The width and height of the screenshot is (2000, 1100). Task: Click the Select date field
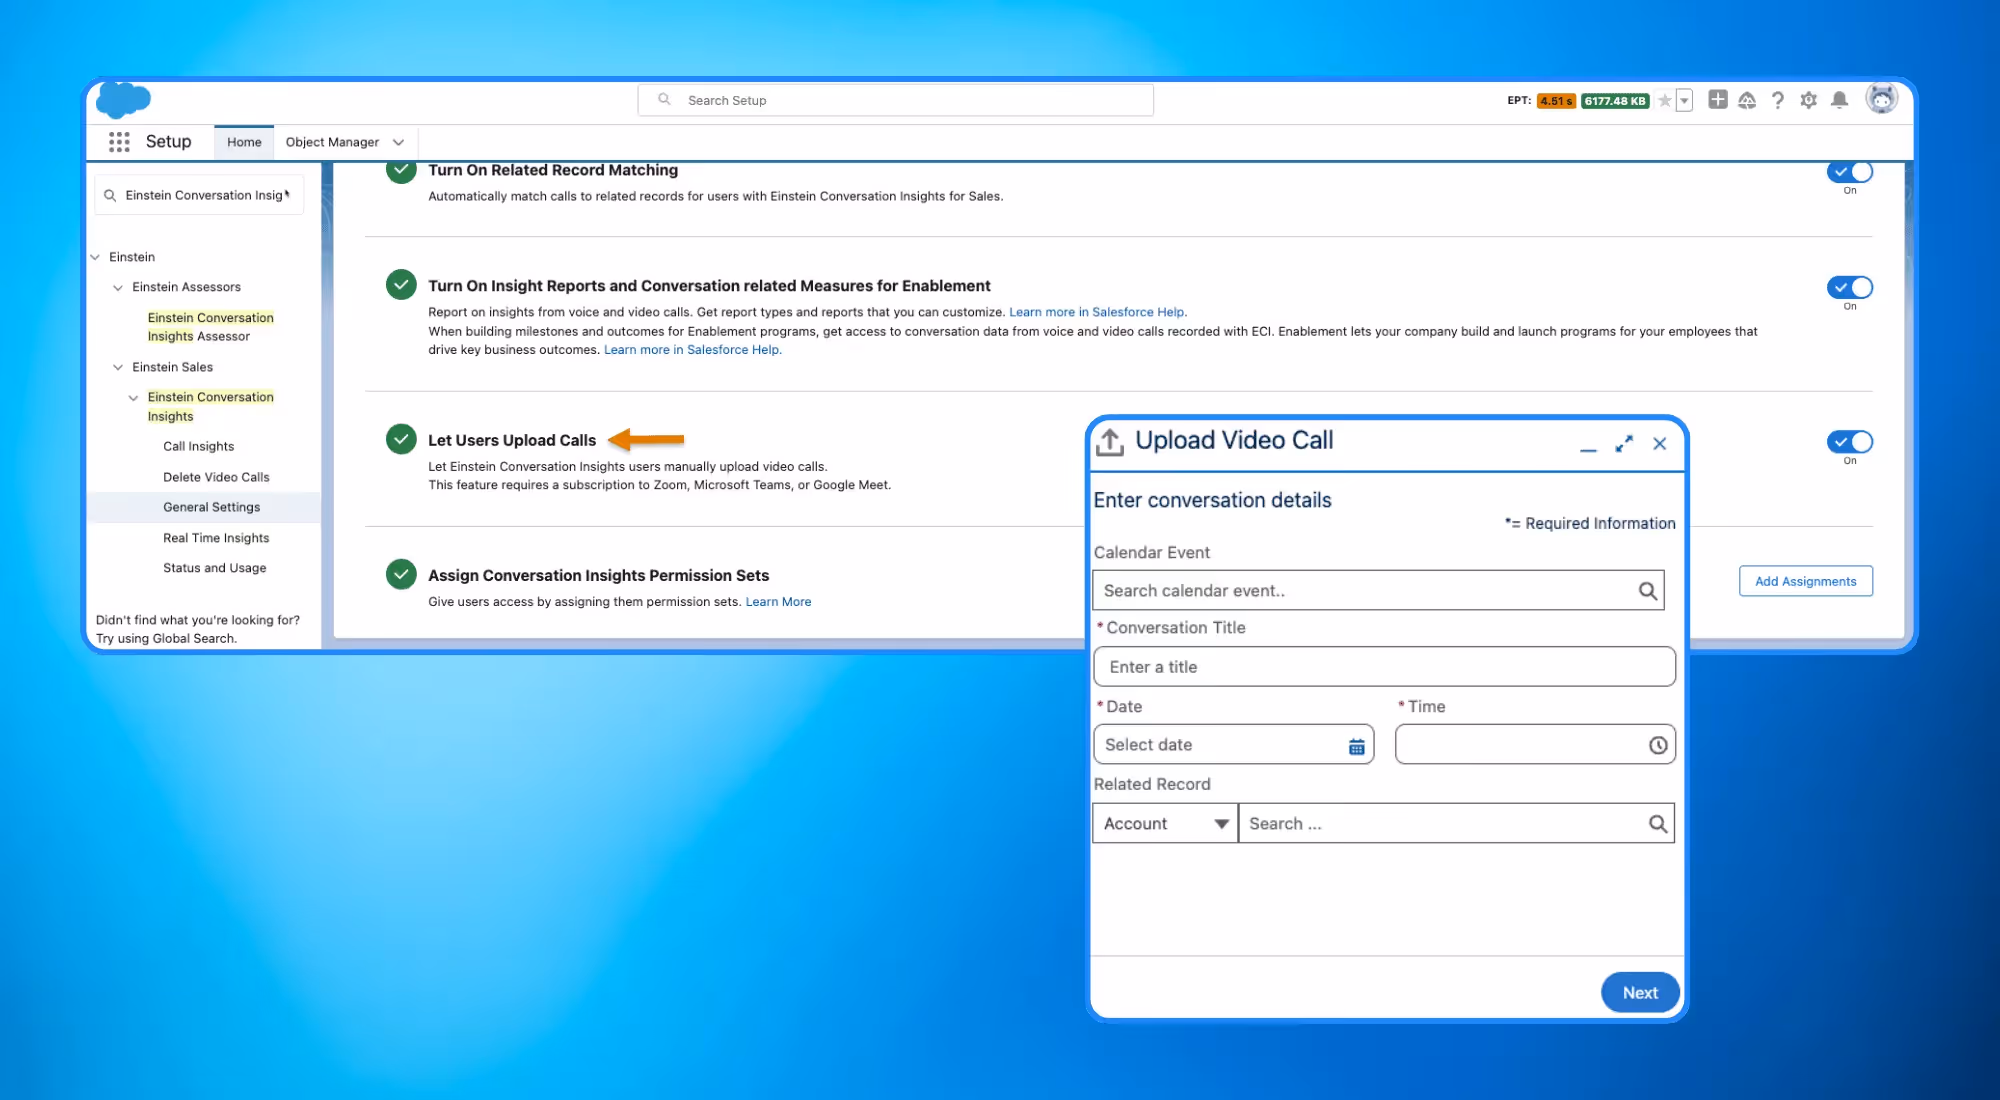[x=1233, y=744]
